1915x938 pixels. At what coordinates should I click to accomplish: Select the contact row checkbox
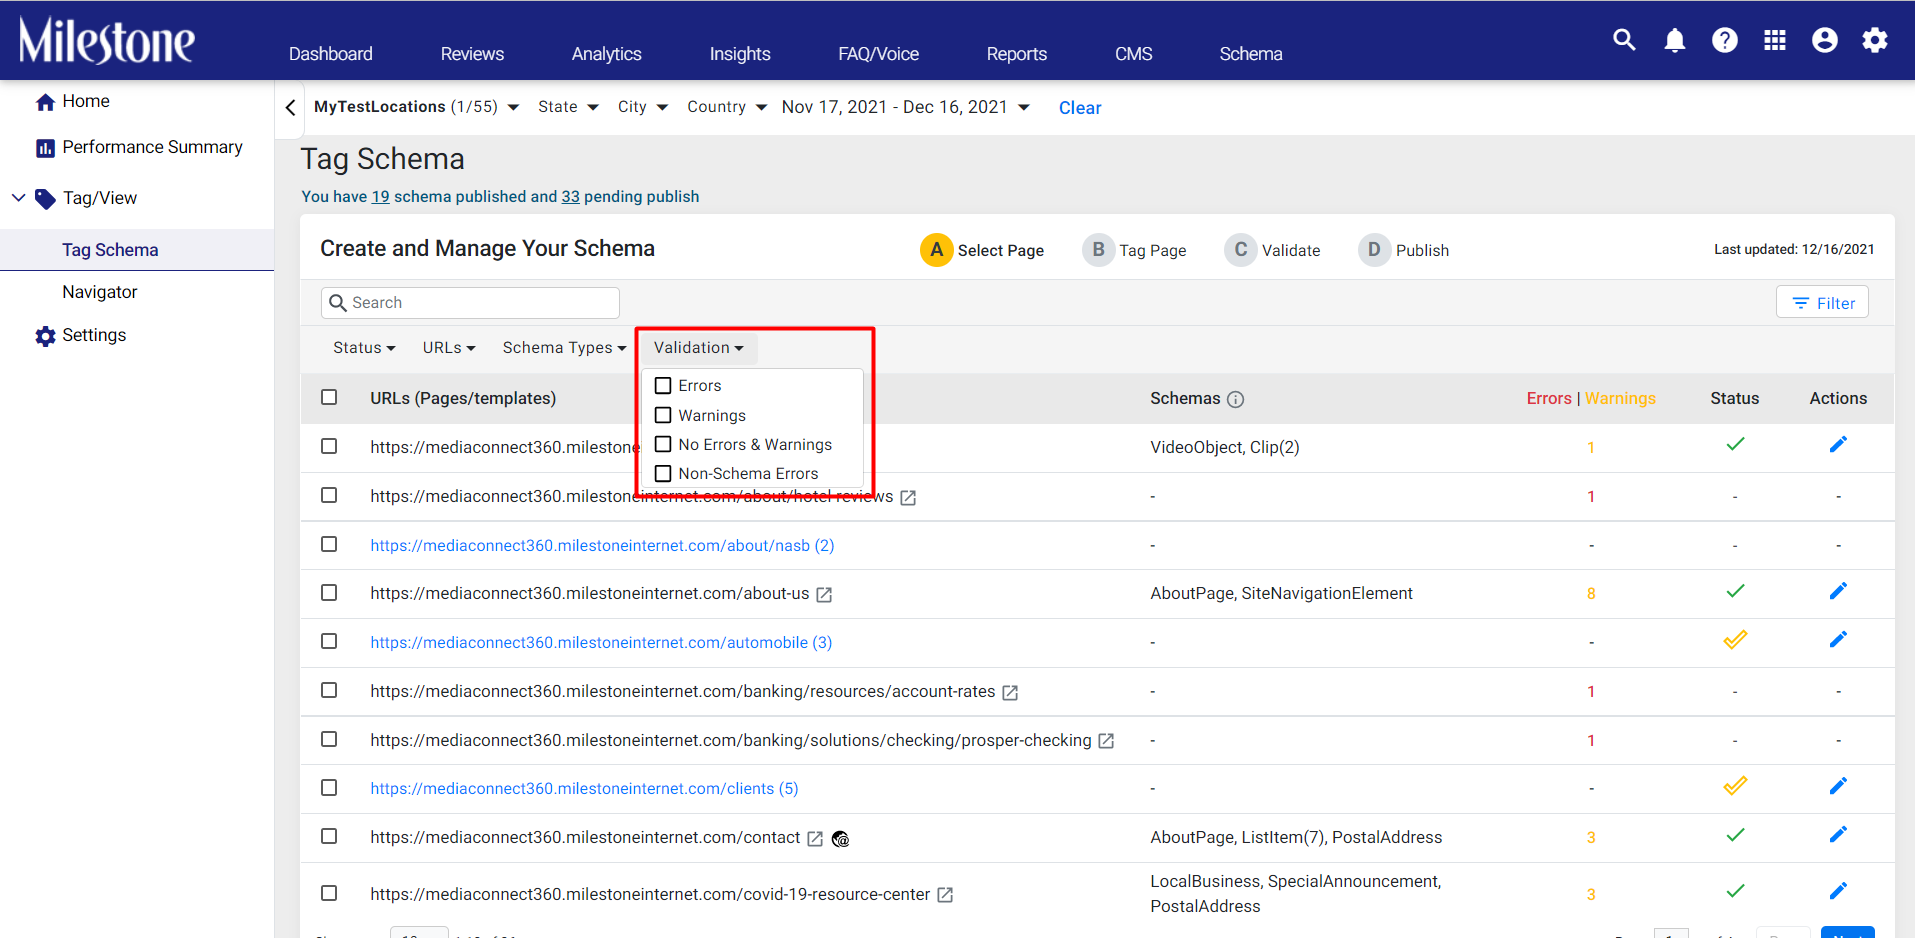coord(329,836)
